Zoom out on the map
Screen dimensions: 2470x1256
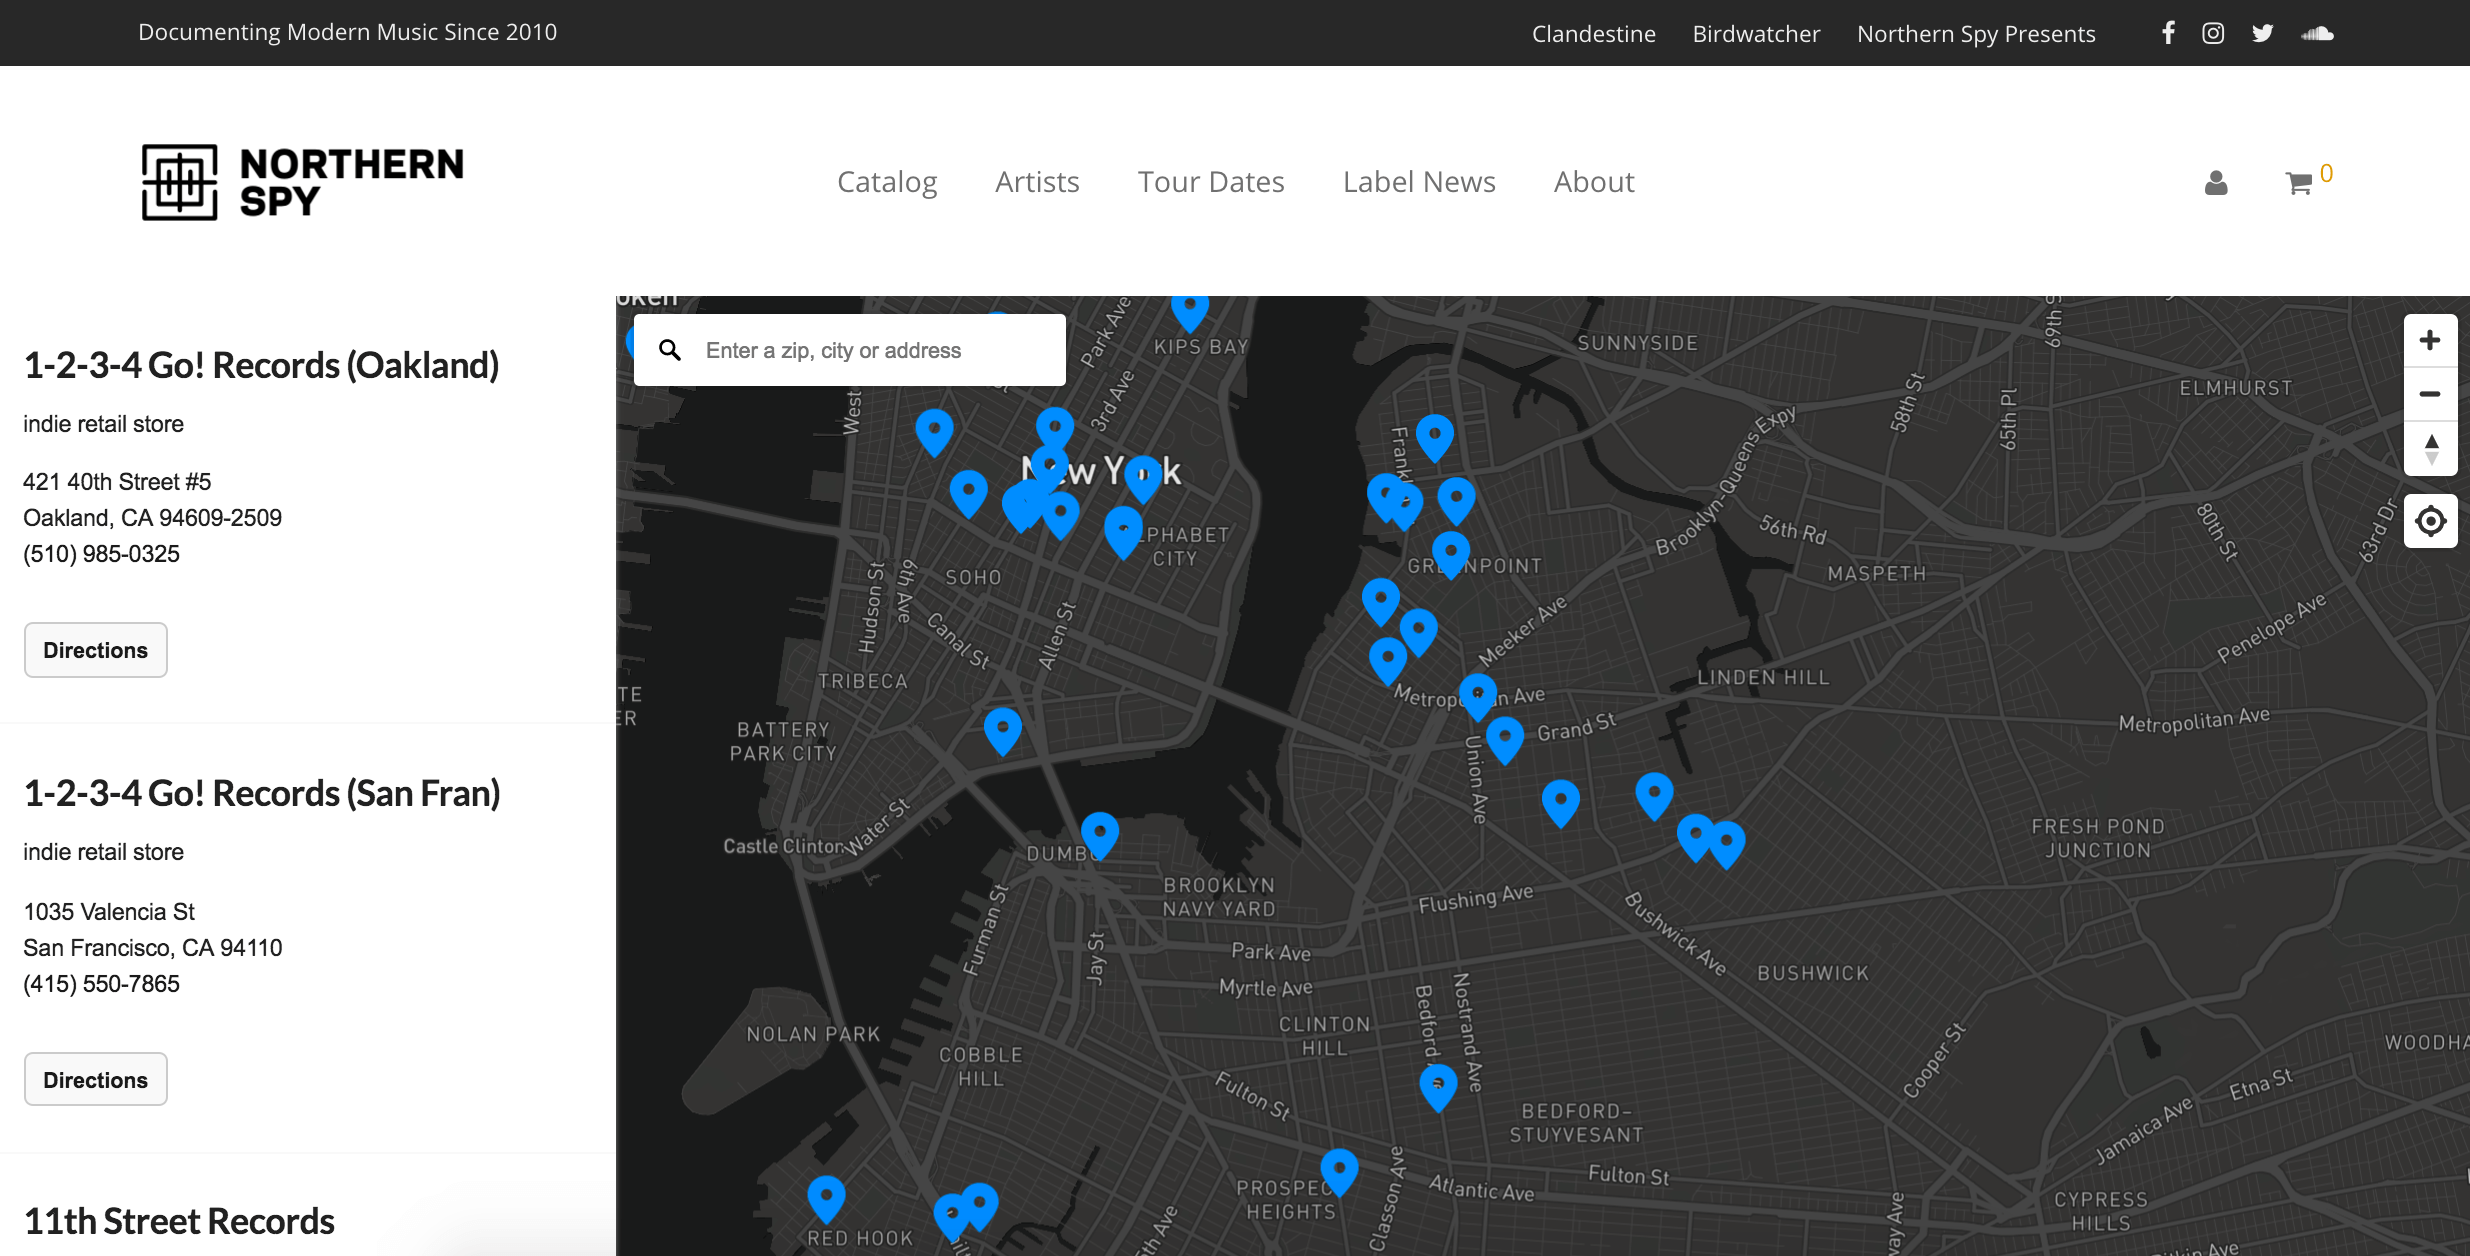(2430, 394)
